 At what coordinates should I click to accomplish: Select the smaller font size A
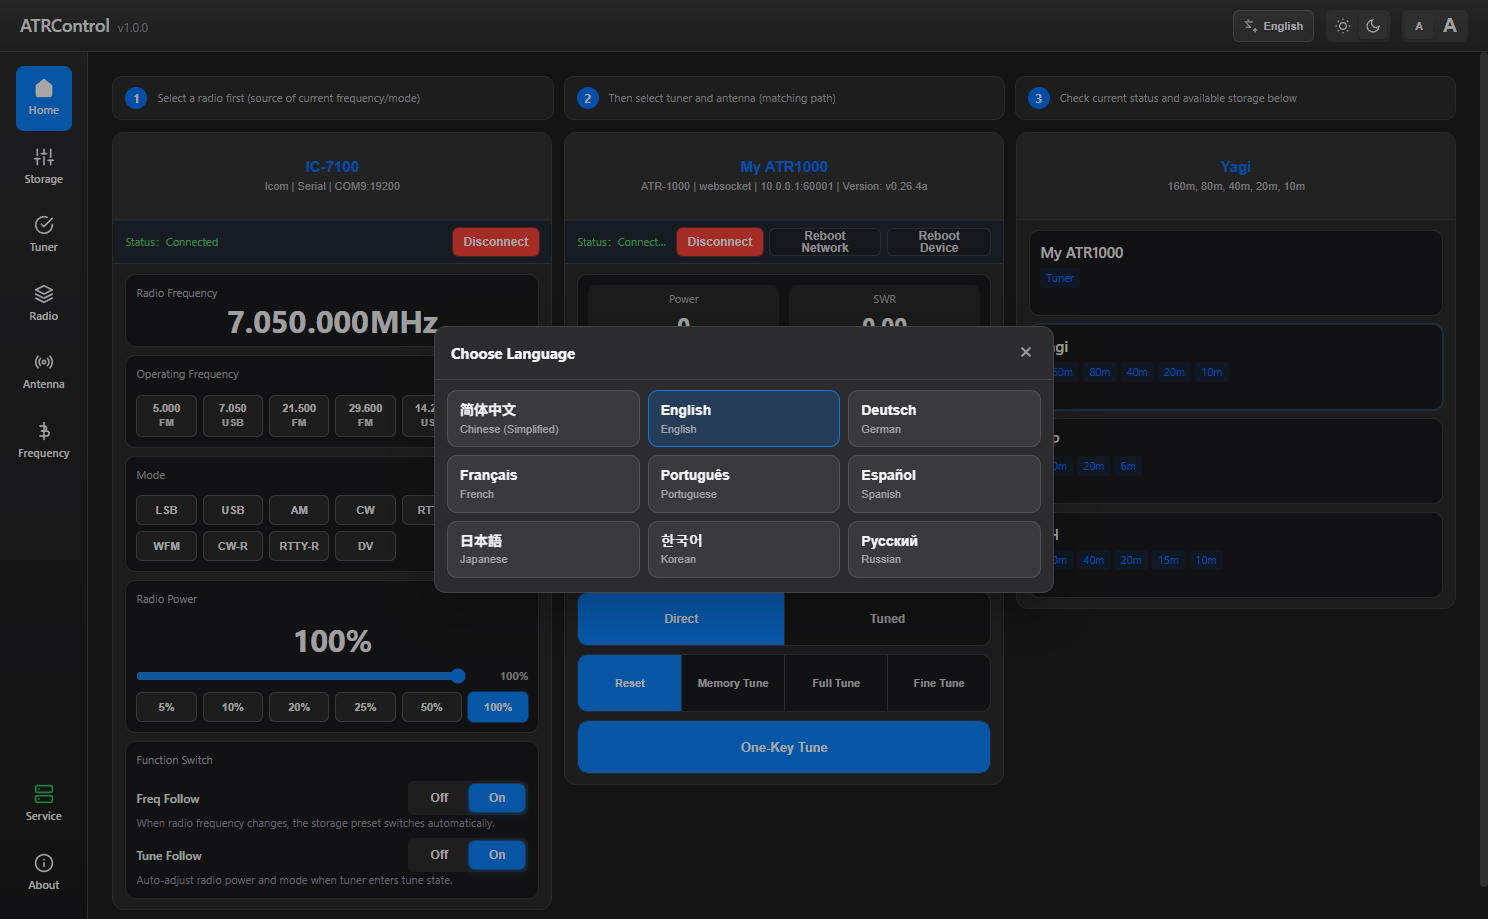click(x=1419, y=26)
